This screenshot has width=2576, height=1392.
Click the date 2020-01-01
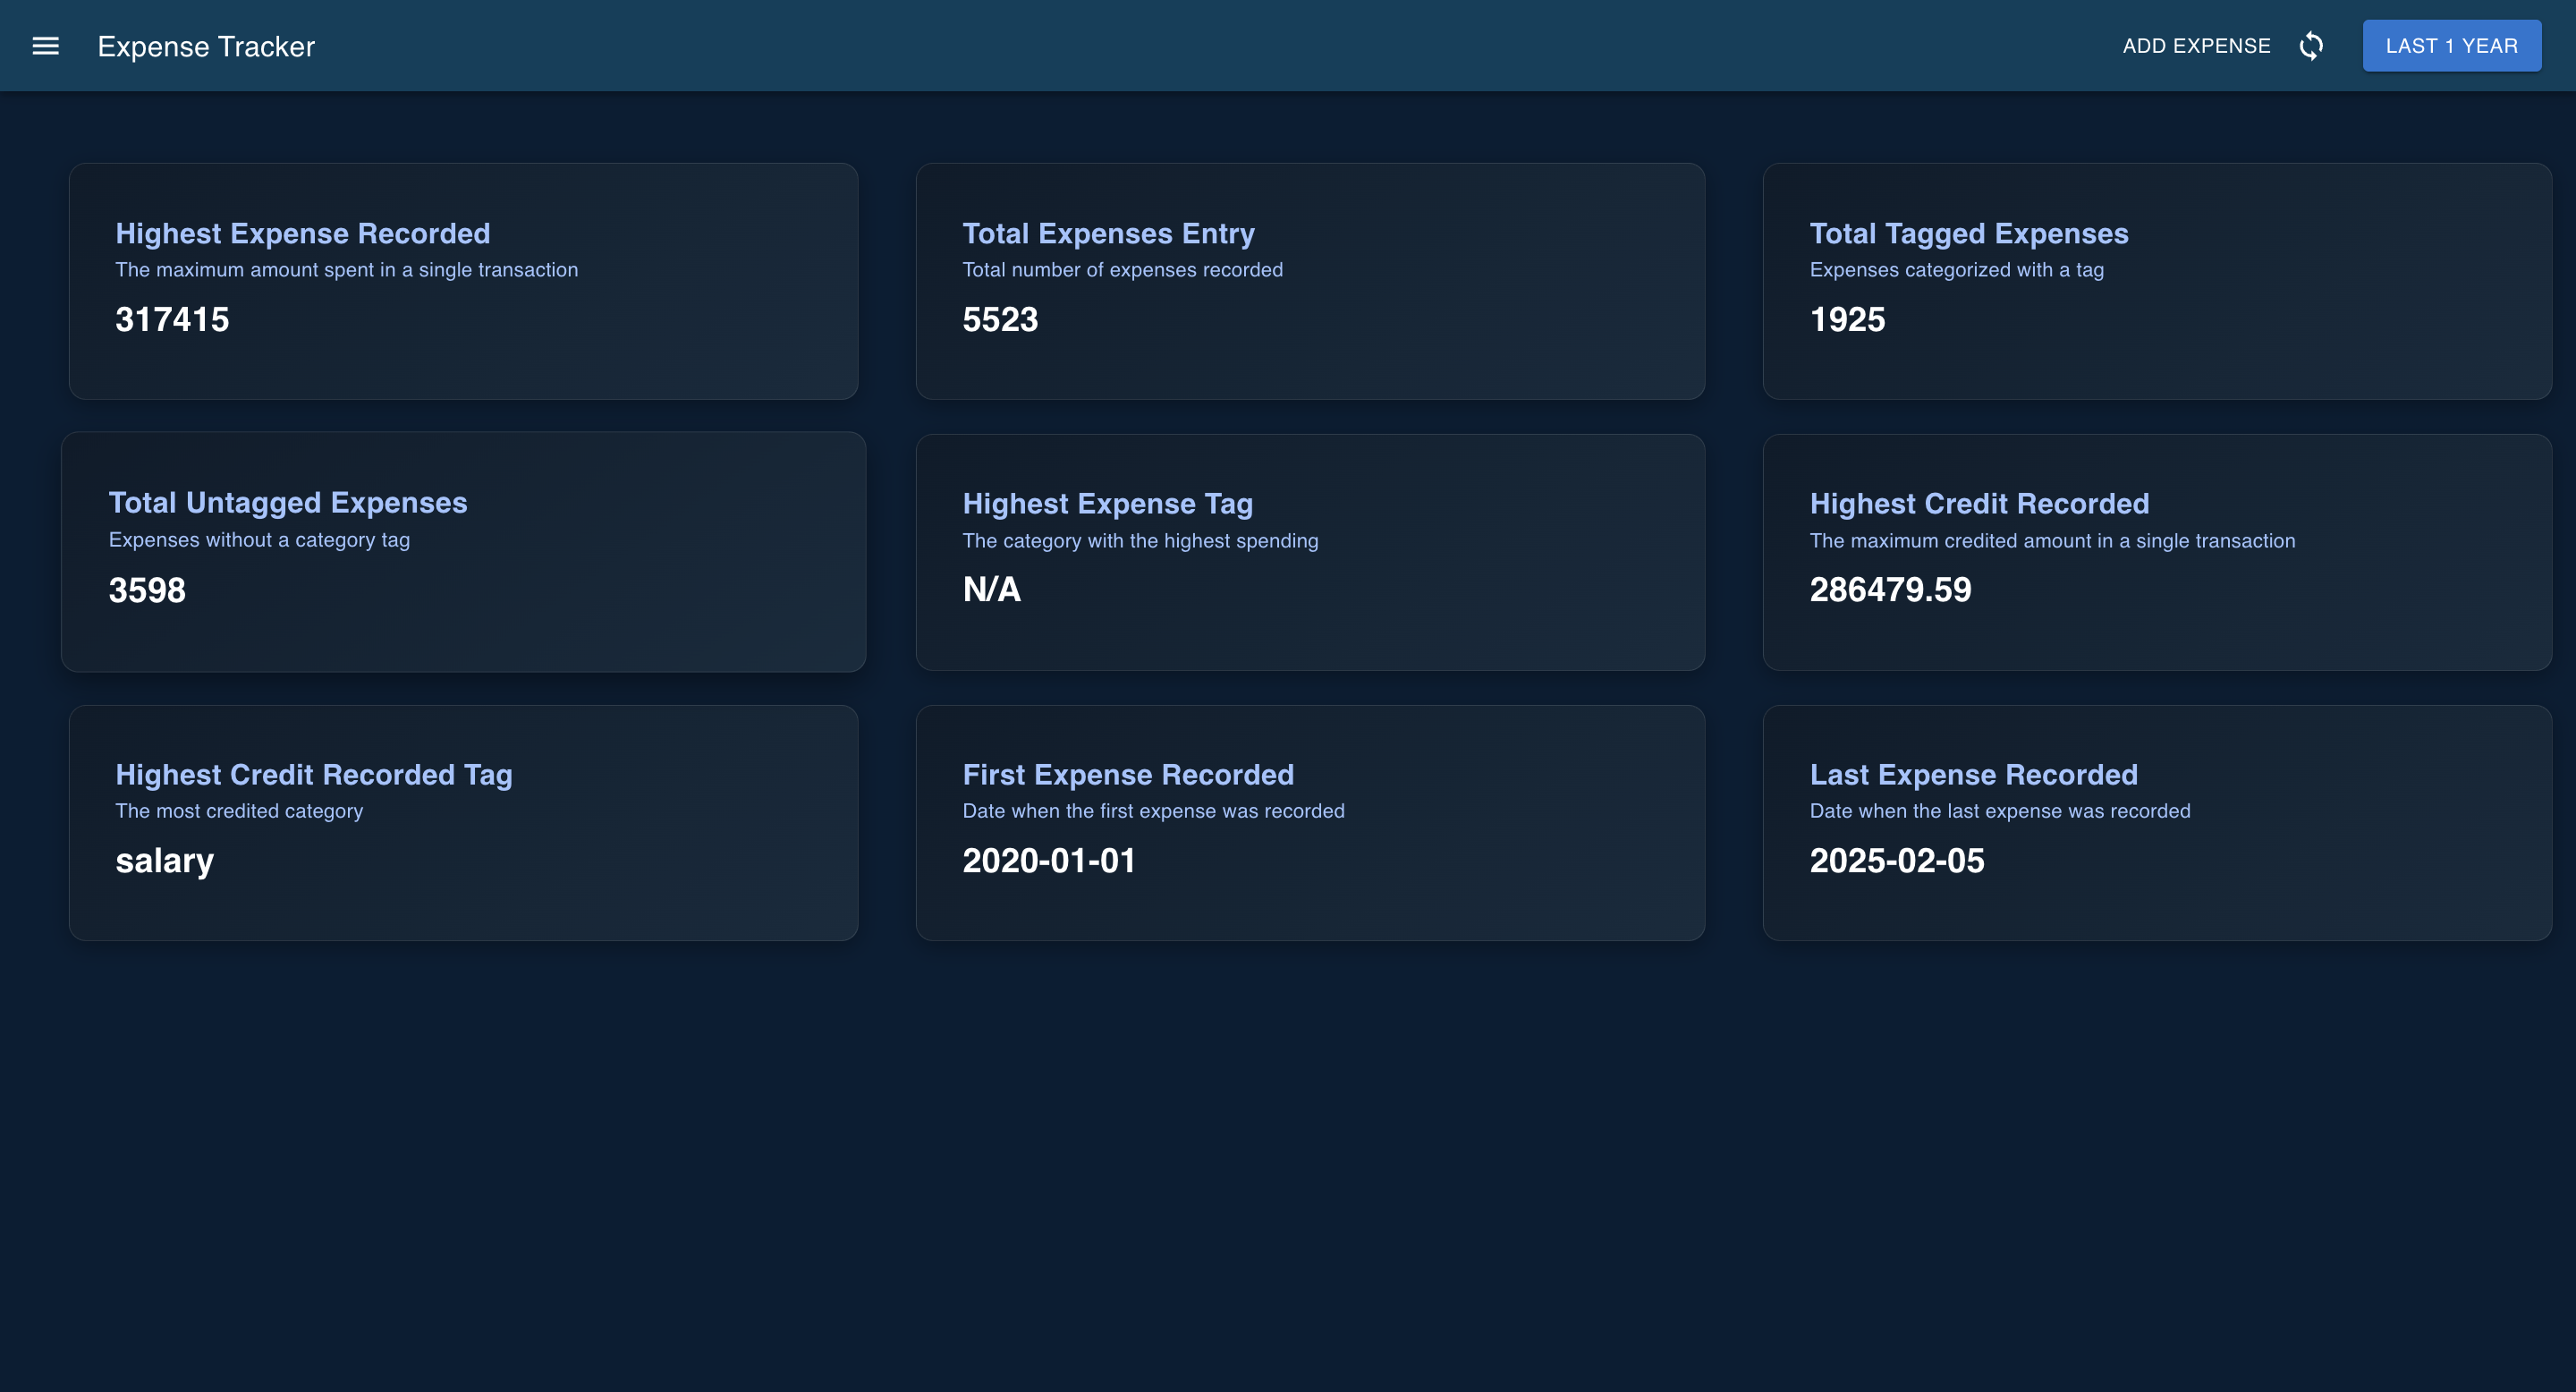(1049, 861)
